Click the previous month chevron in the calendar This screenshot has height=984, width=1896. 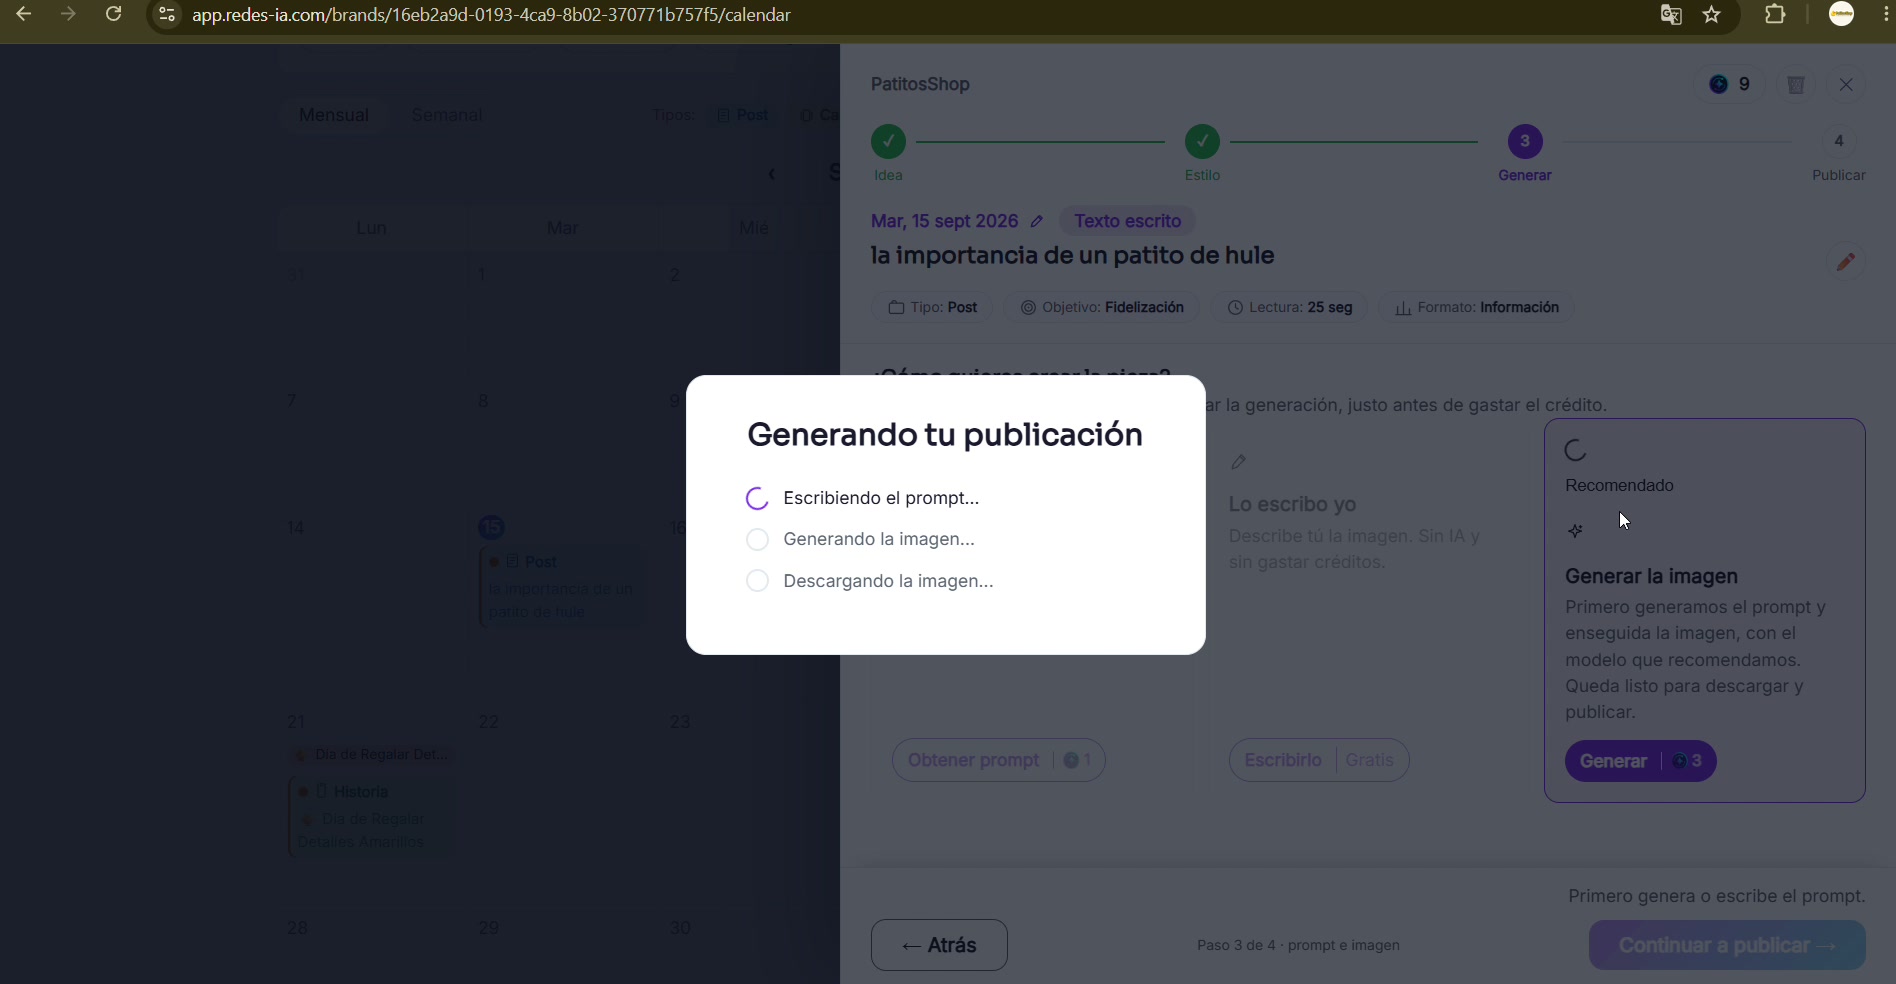click(x=771, y=174)
